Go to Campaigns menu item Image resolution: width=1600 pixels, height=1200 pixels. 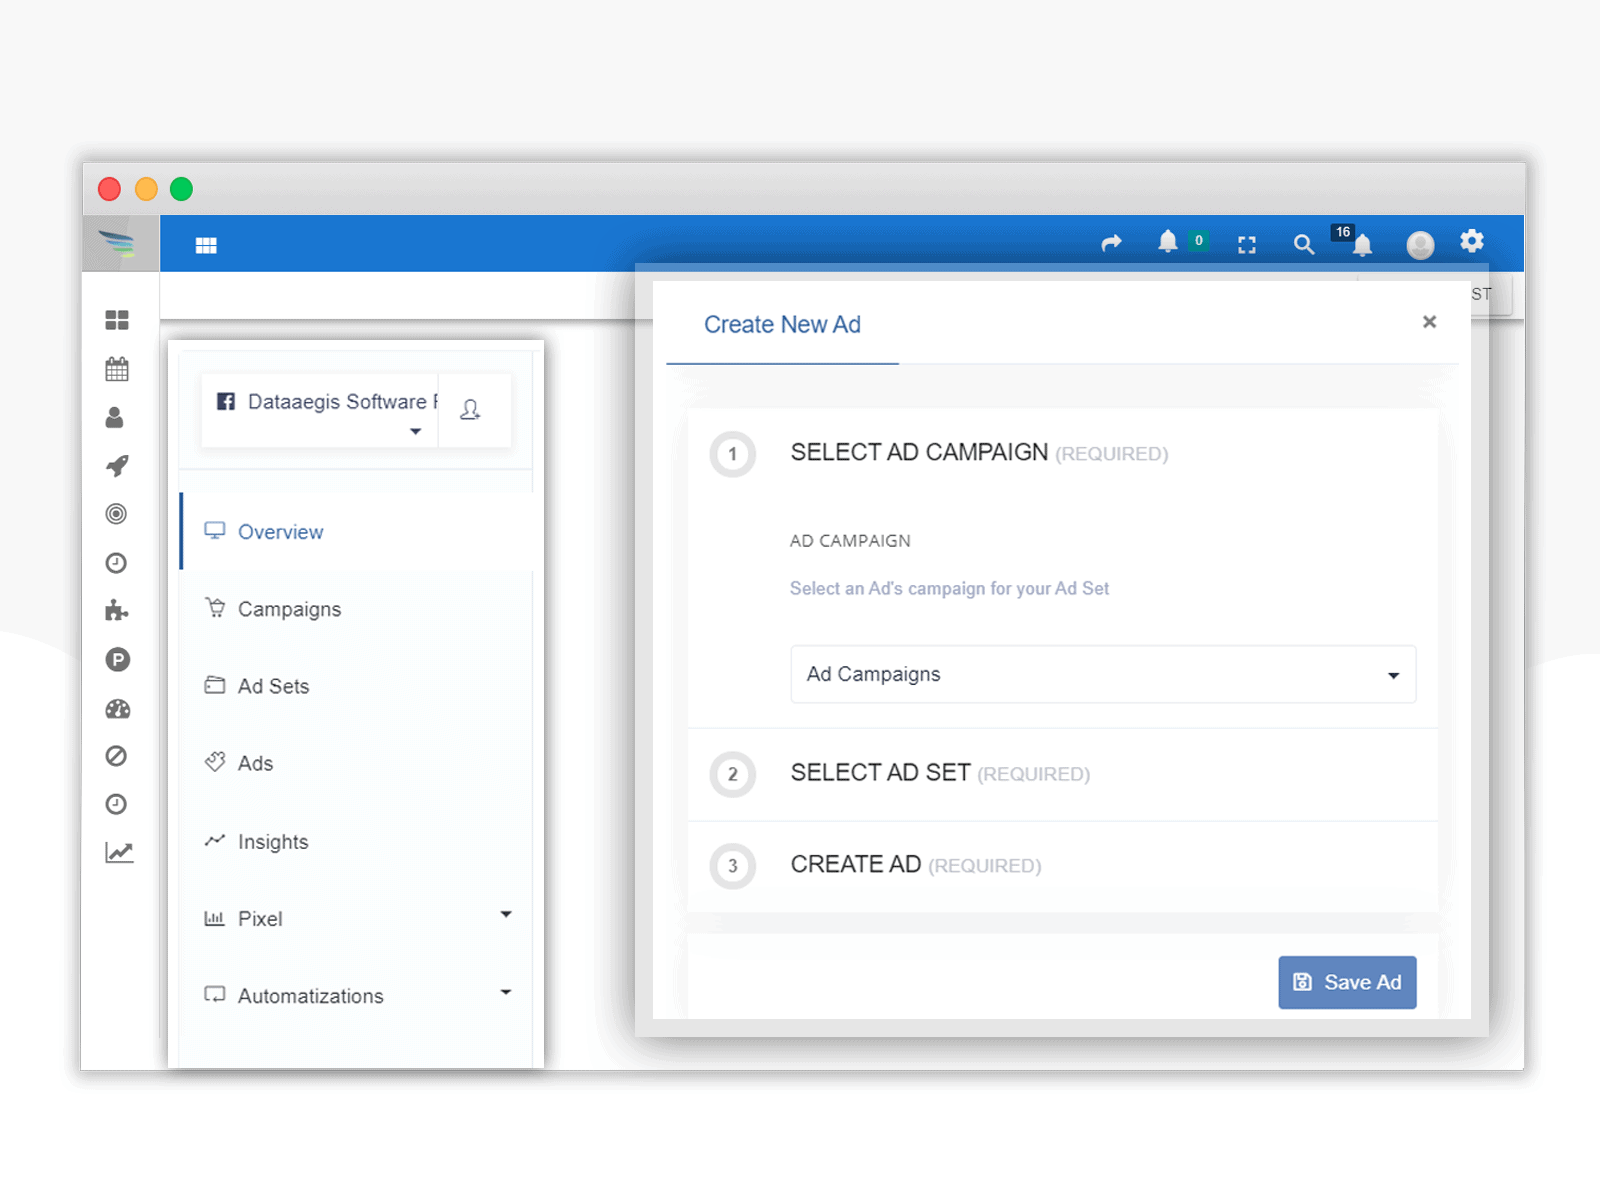pyautogui.click(x=357, y=609)
